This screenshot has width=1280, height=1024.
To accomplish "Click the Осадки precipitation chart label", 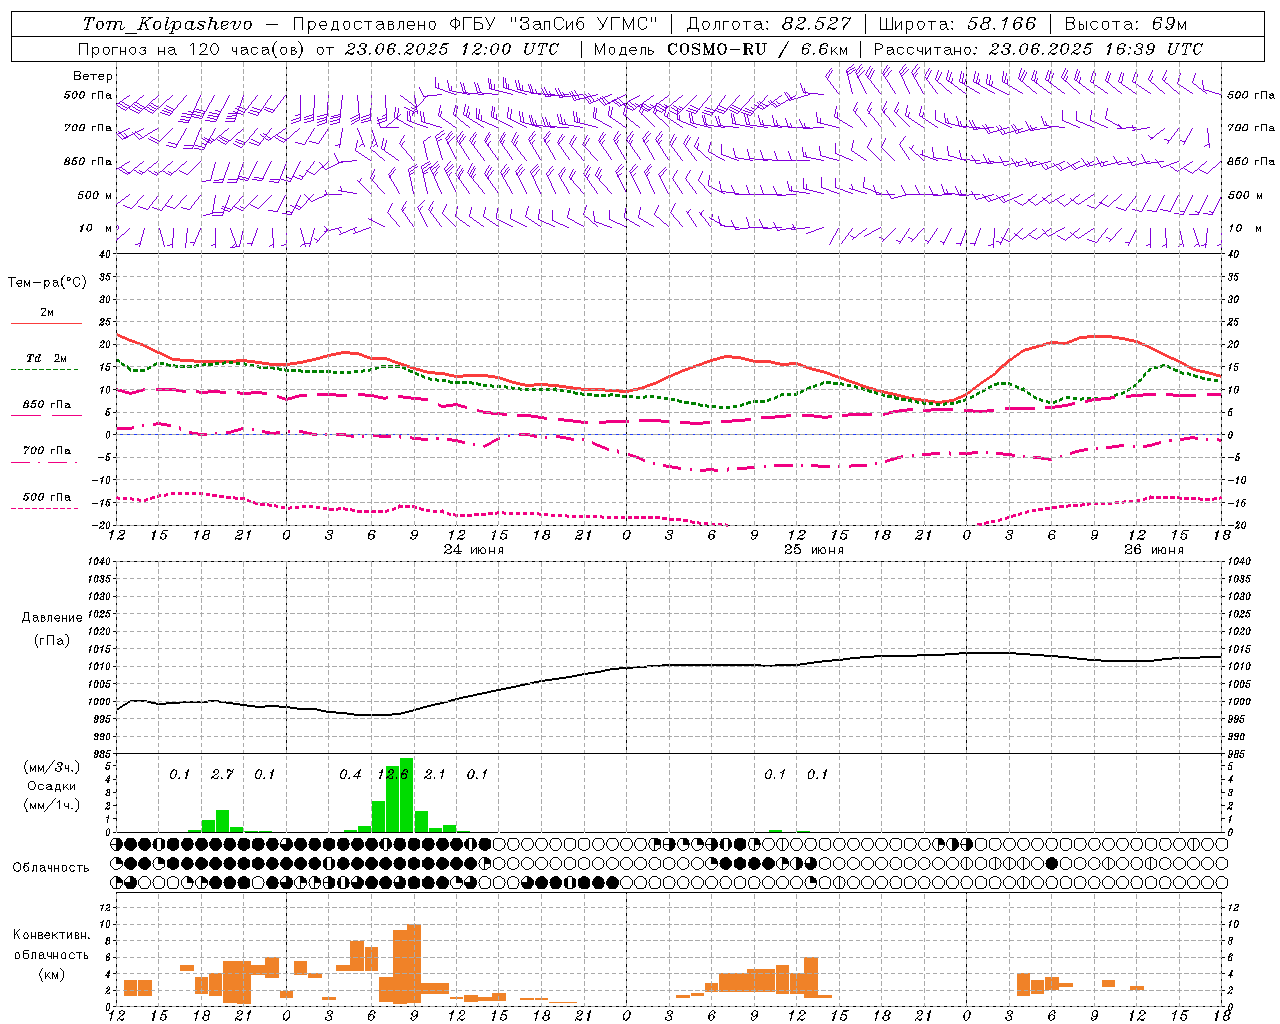I will (x=52, y=786).
